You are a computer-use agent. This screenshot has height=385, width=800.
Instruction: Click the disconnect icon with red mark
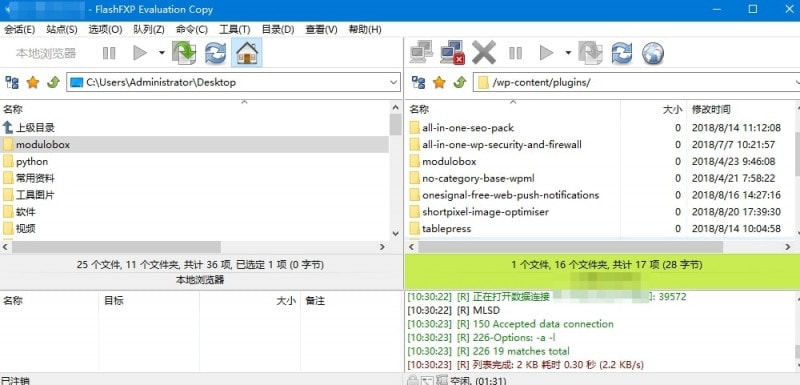(452, 53)
